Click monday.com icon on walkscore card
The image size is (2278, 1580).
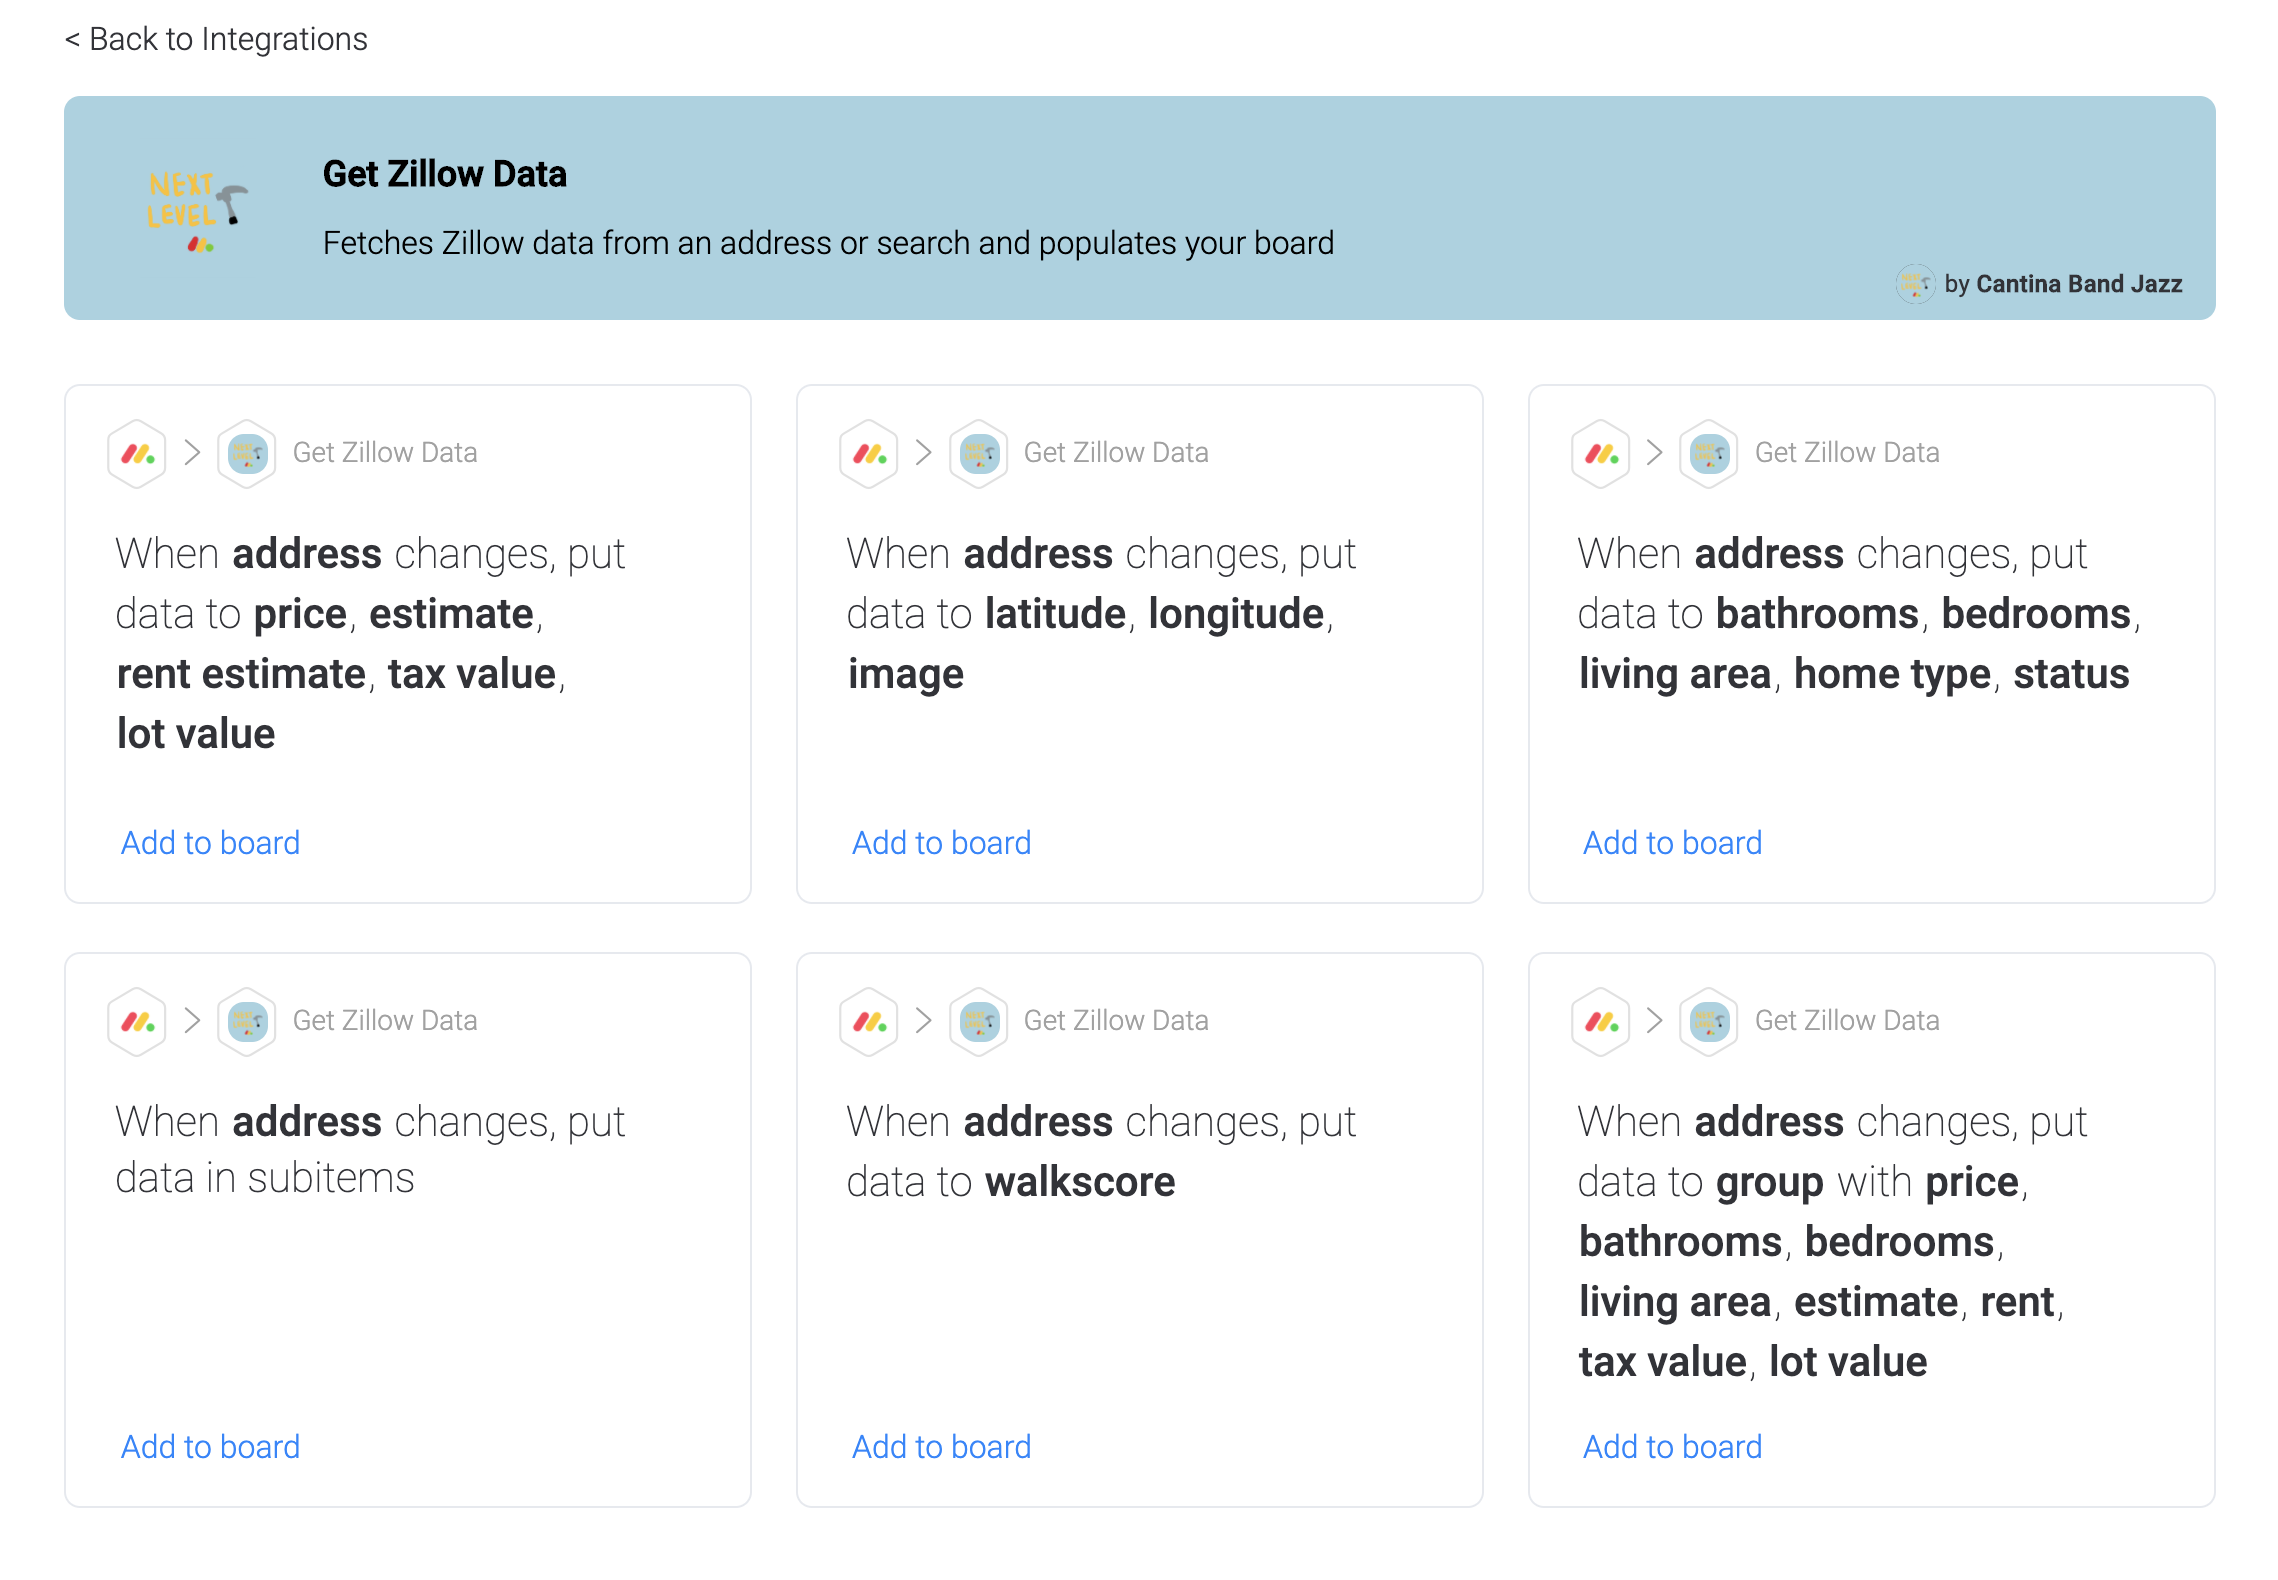(869, 1022)
